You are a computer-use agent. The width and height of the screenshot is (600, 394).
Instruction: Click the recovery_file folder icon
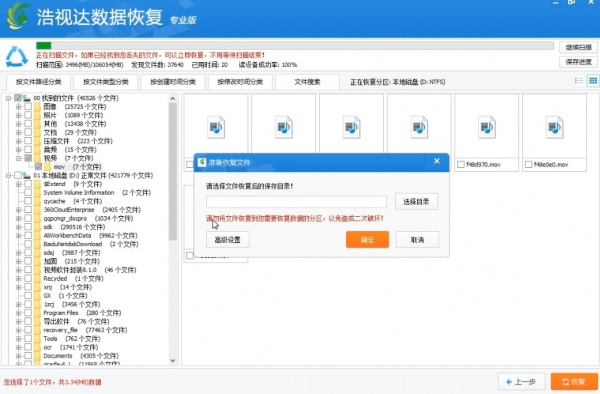[37, 330]
